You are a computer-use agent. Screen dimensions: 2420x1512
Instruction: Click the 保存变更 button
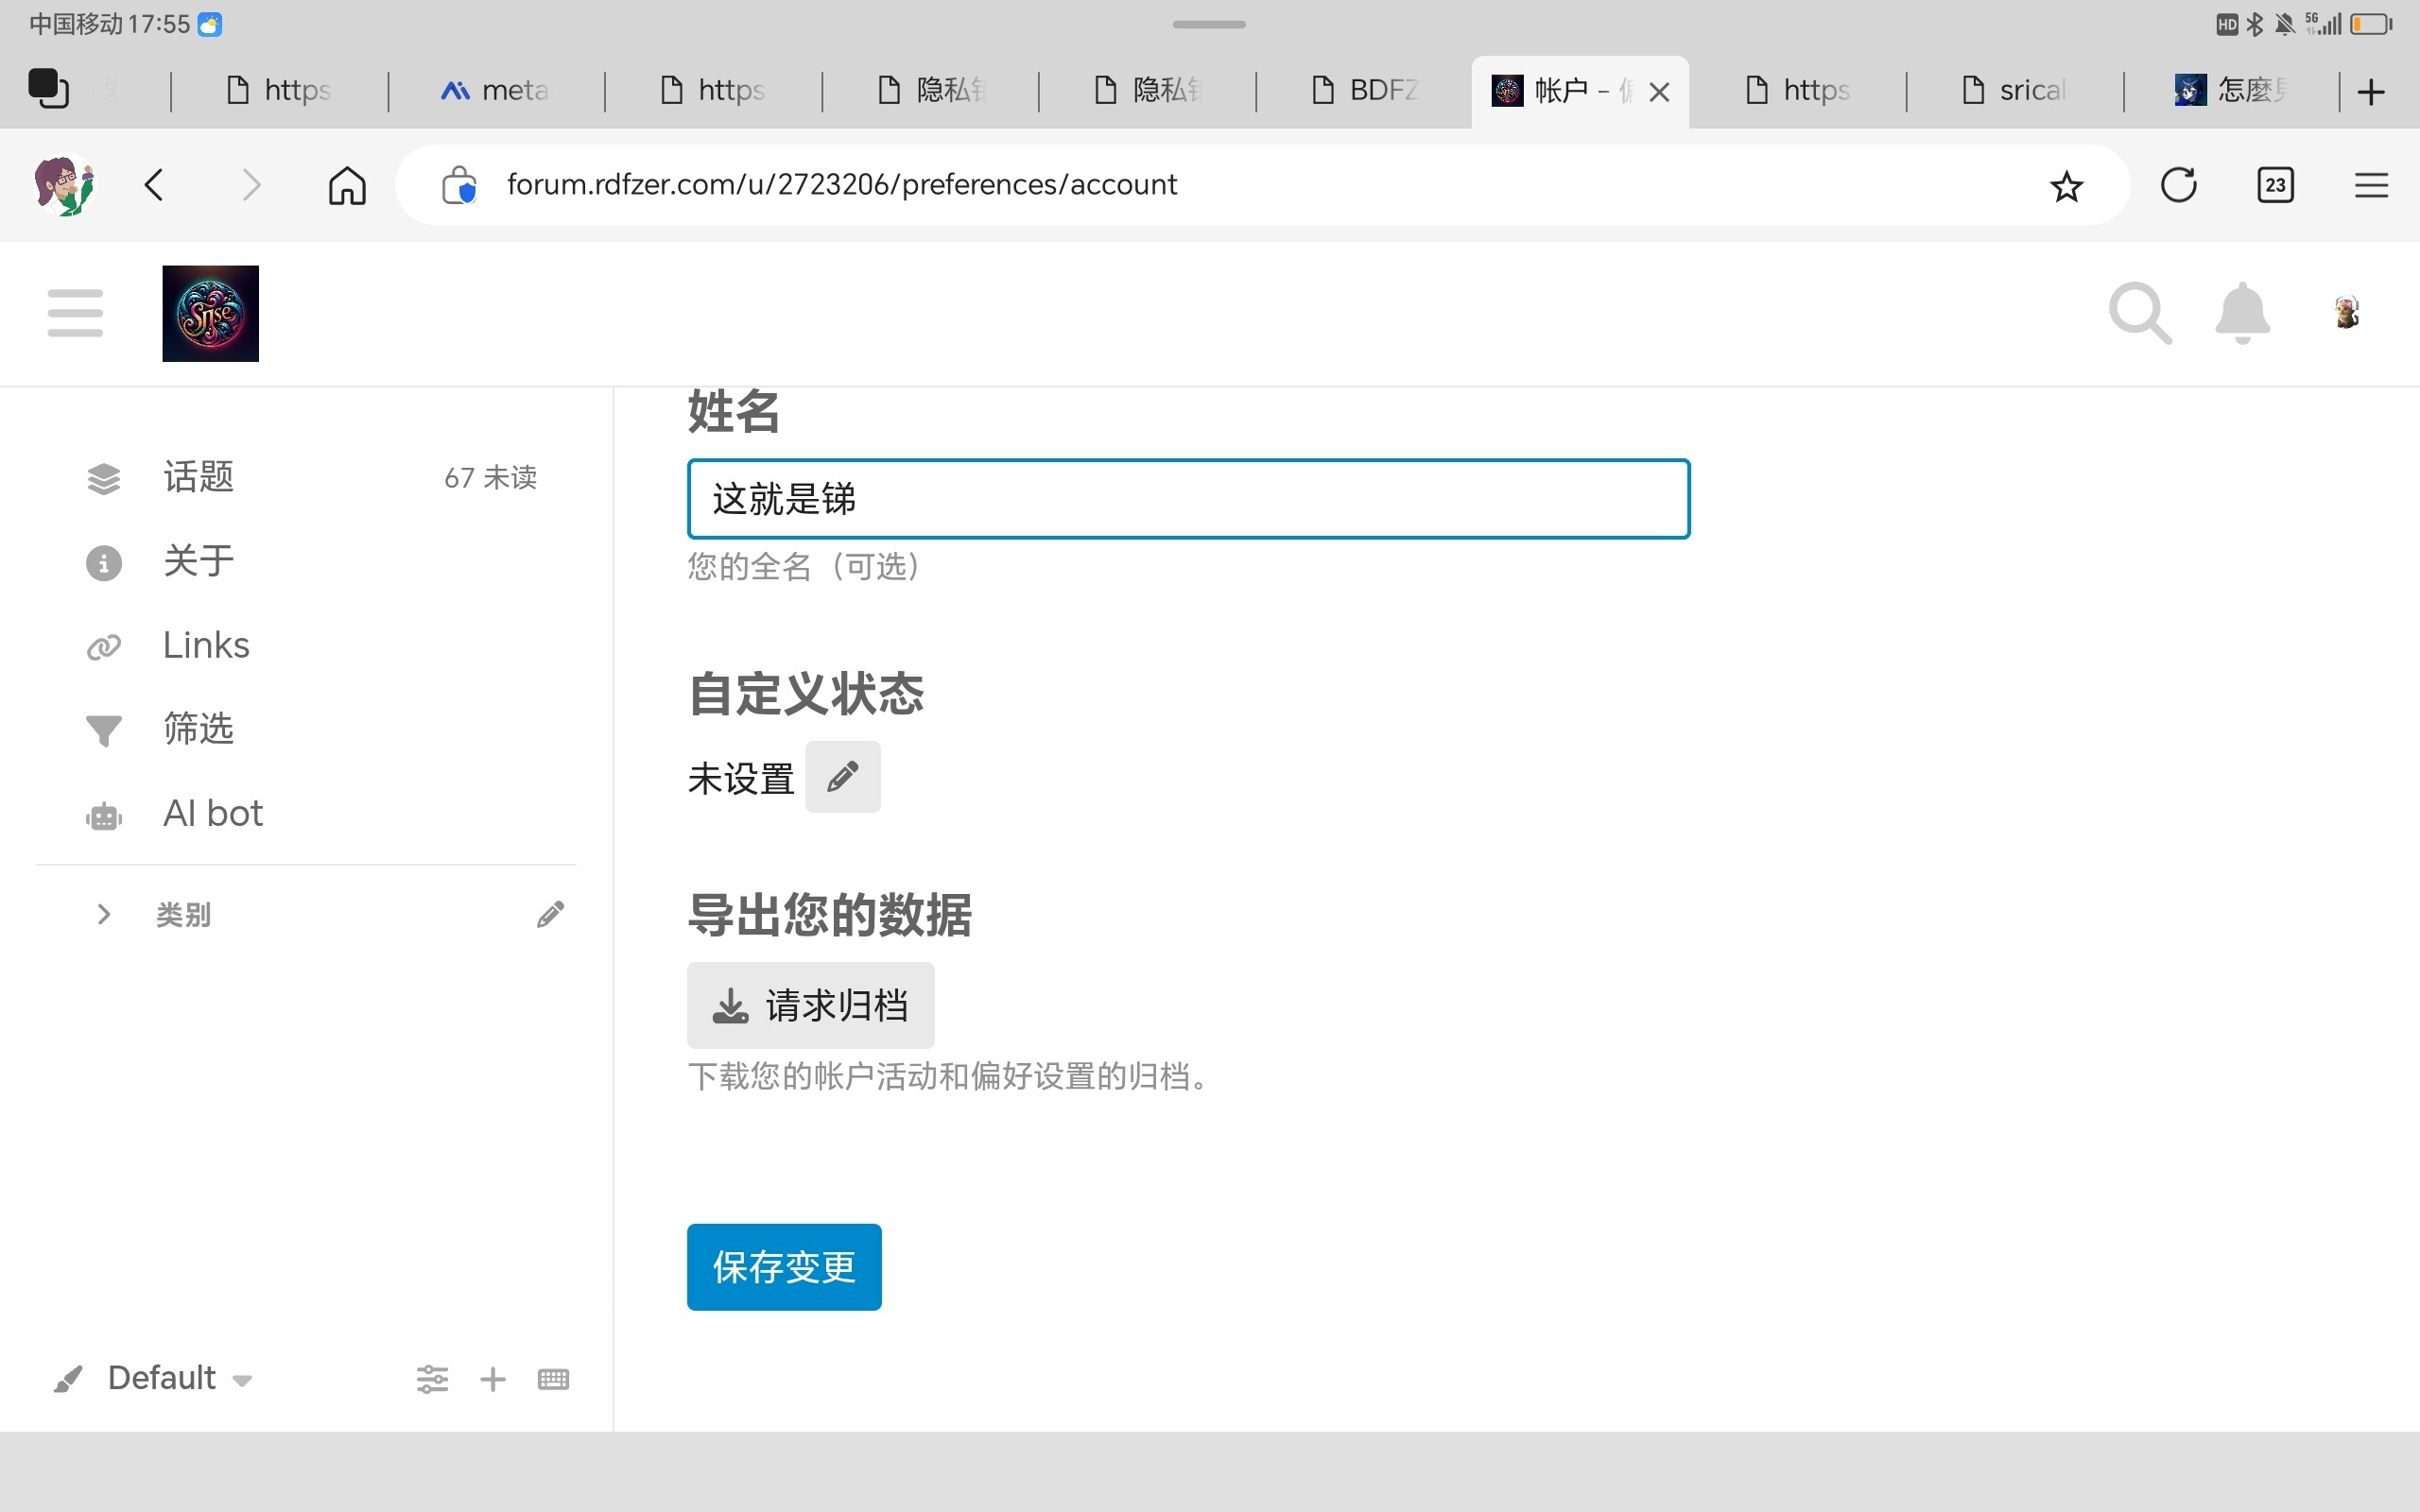pyautogui.click(x=783, y=1267)
